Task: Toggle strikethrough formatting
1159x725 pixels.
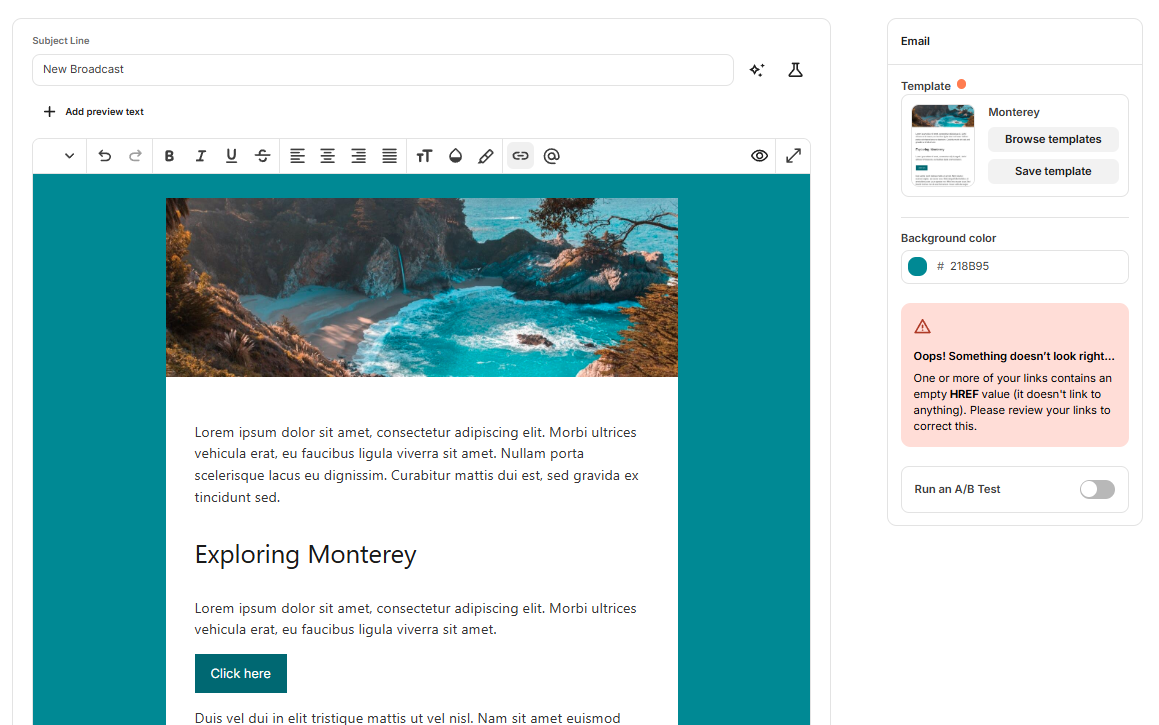Action: point(262,156)
